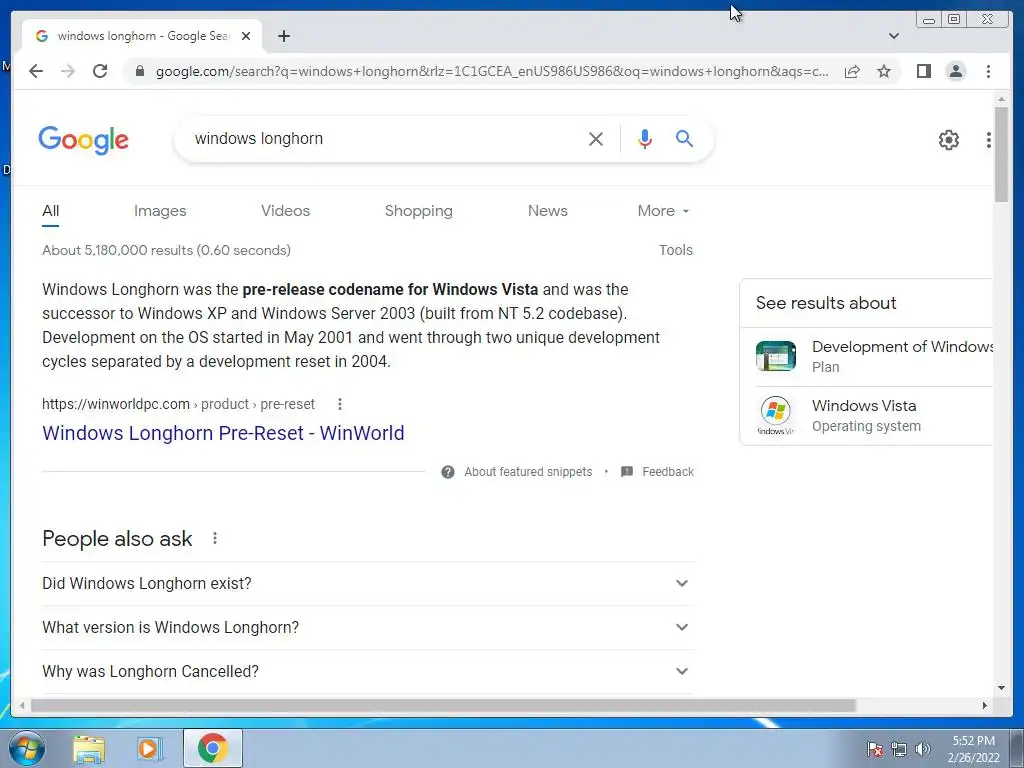
Task: Expand Did Windows Longhorn exist?
Action: coord(367,583)
